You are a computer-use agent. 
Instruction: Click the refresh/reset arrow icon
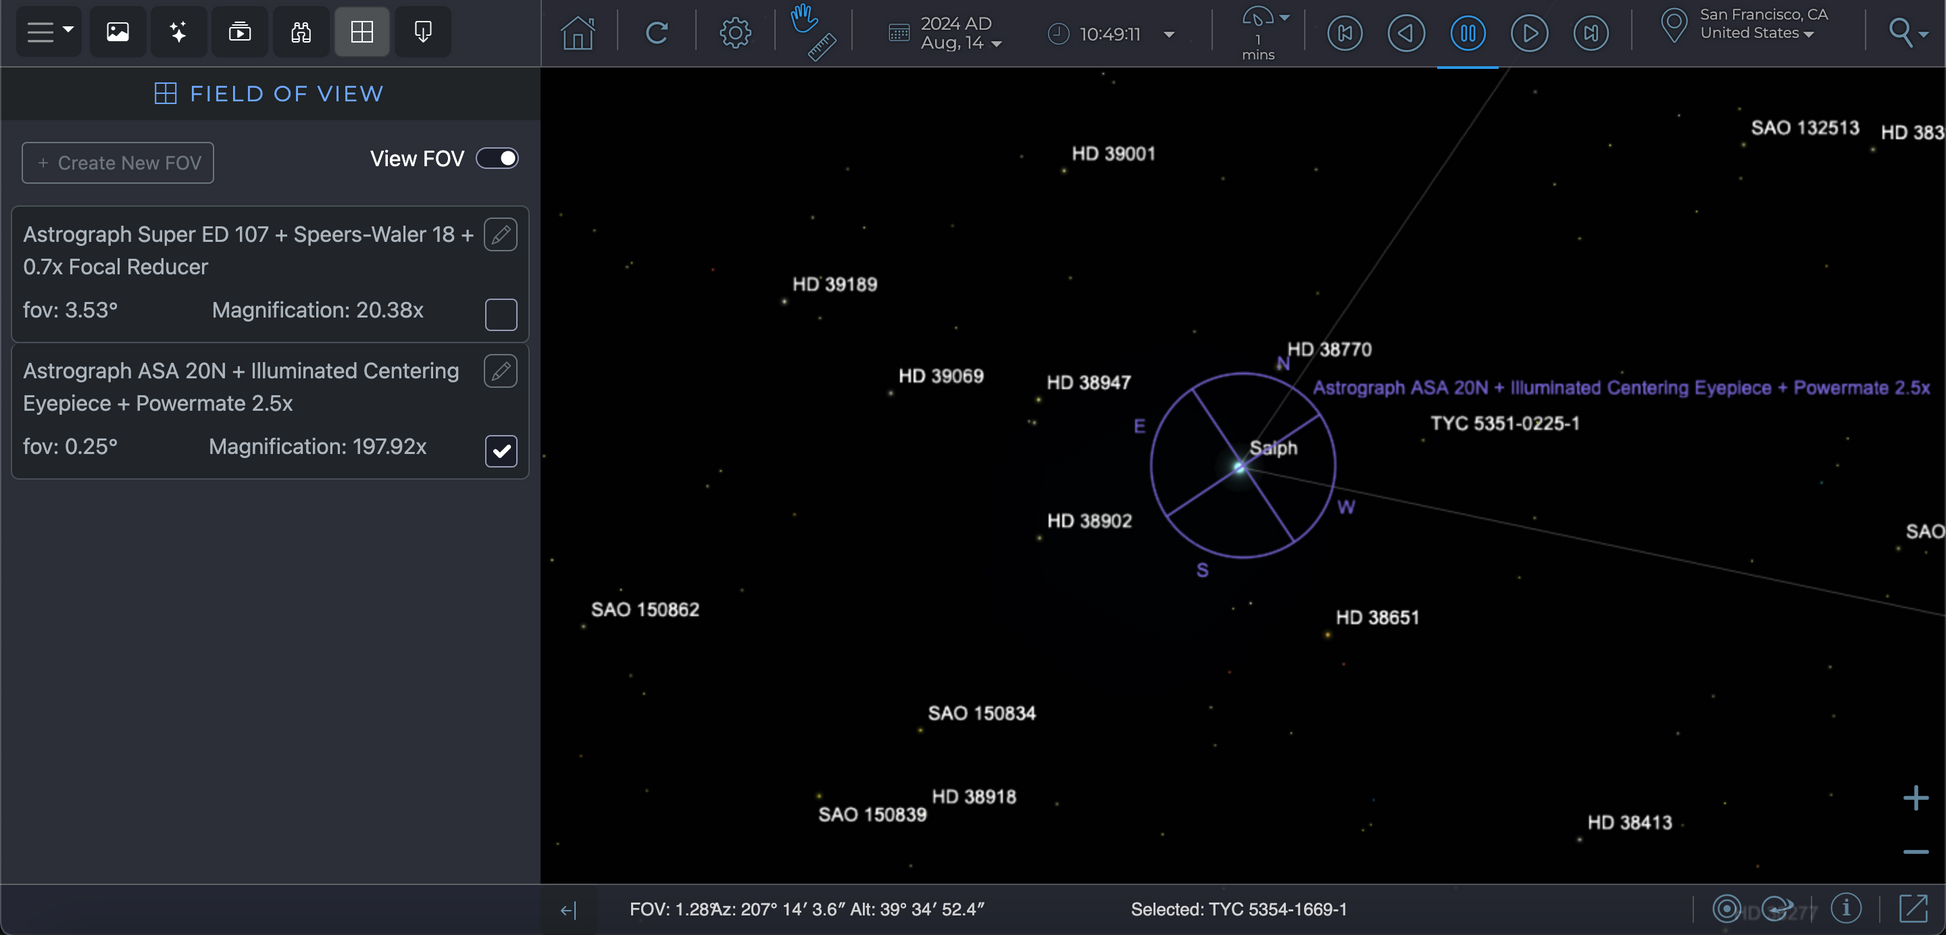coord(656,33)
